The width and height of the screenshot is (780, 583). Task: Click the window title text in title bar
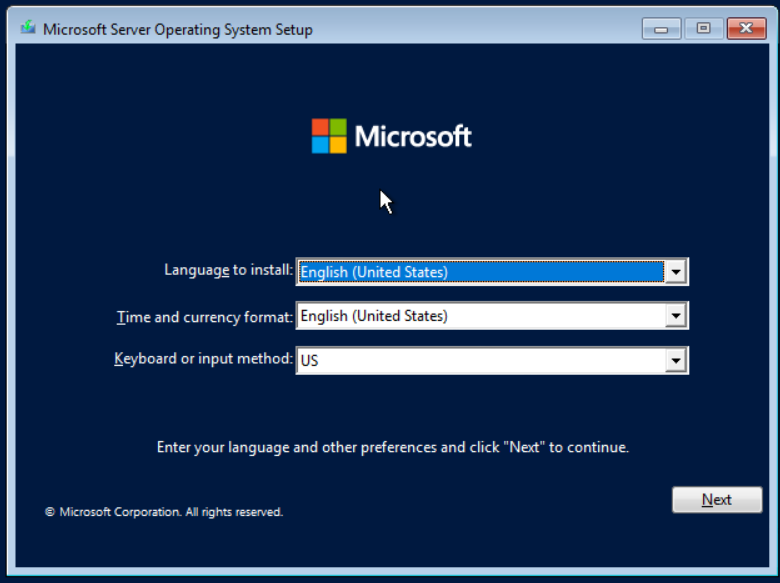[x=178, y=29]
